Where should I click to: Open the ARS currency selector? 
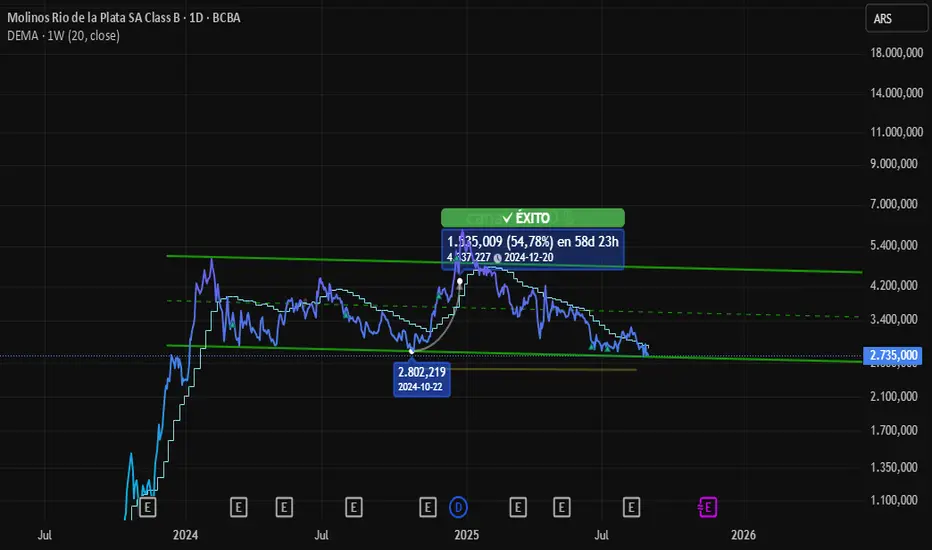coord(896,18)
